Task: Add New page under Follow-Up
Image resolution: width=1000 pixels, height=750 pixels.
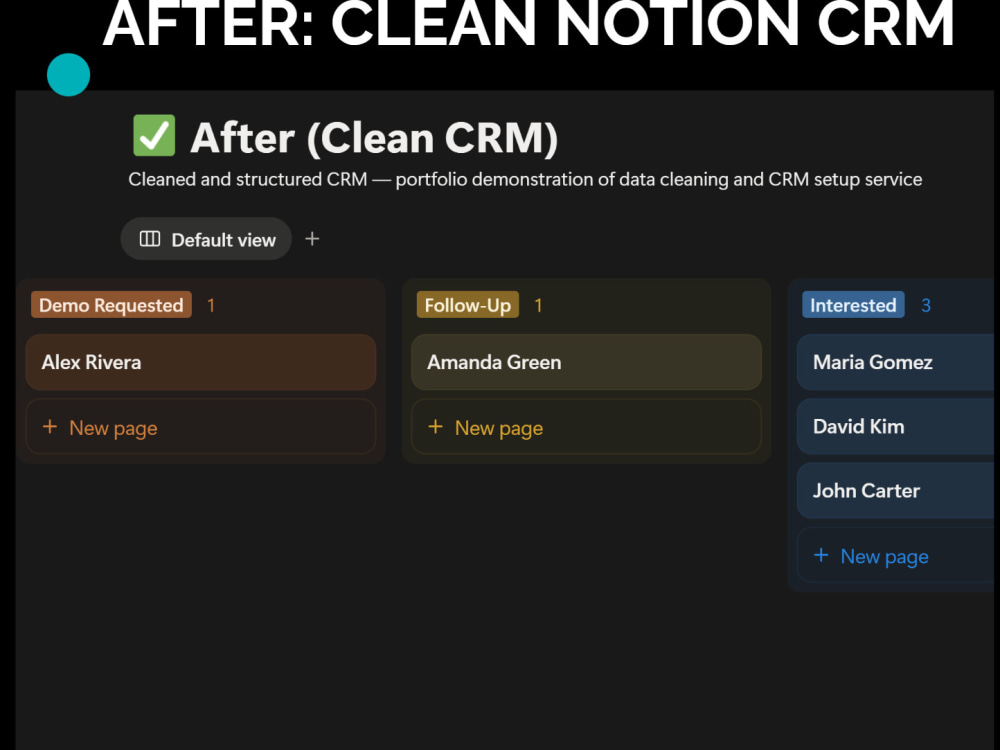Action: [x=586, y=427]
